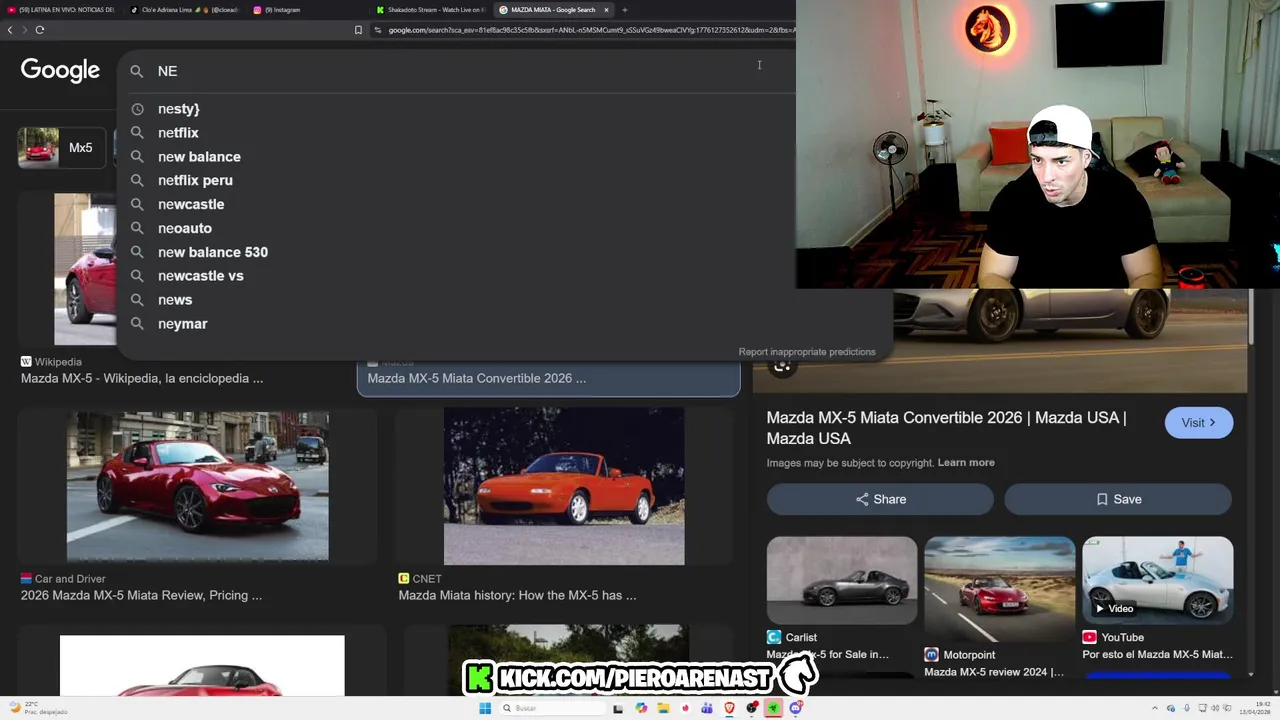The height and width of the screenshot is (720, 1280).
Task: Switch to the Clo'e Adriana Lima TikTok tab
Action: click(x=183, y=10)
